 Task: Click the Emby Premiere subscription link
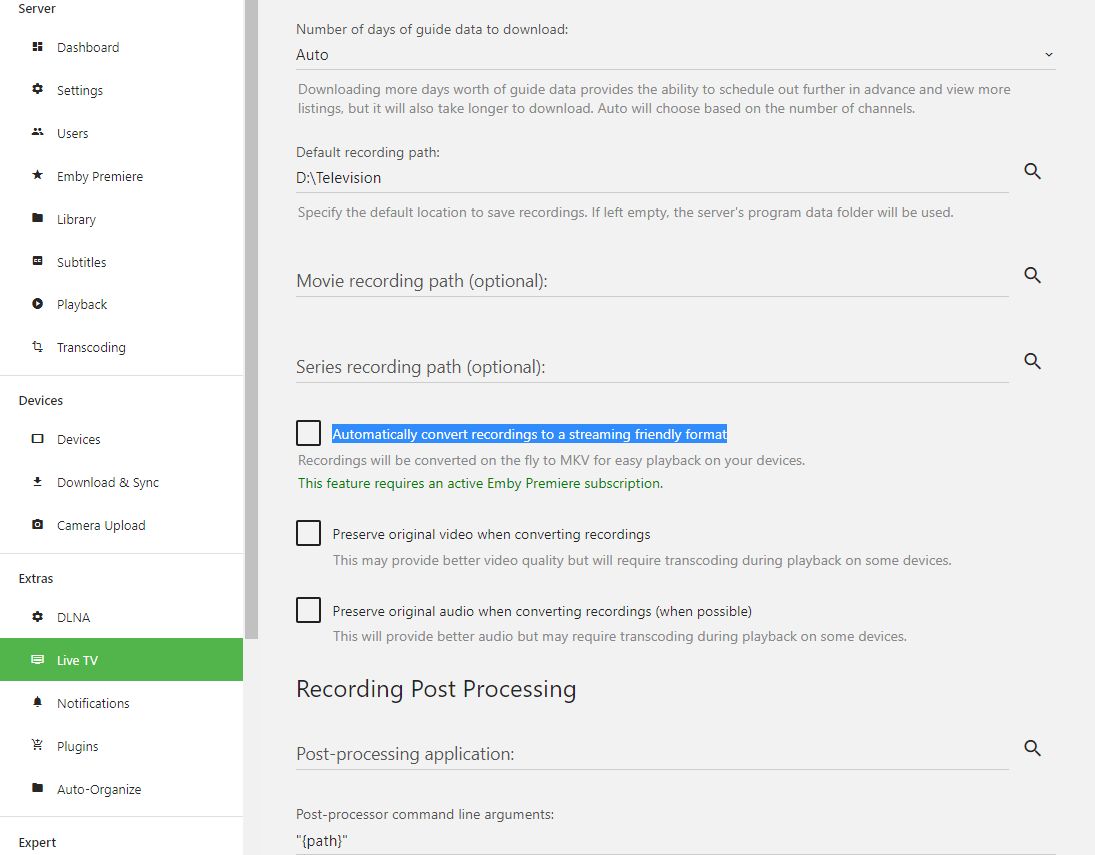click(480, 483)
